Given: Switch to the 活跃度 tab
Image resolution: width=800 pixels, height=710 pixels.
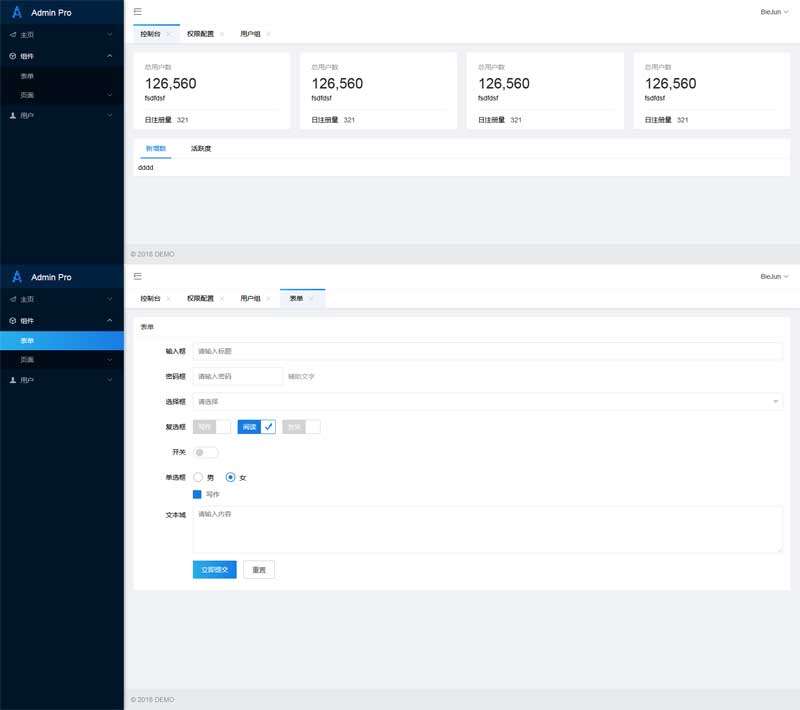Looking at the screenshot, I should tap(201, 148).
